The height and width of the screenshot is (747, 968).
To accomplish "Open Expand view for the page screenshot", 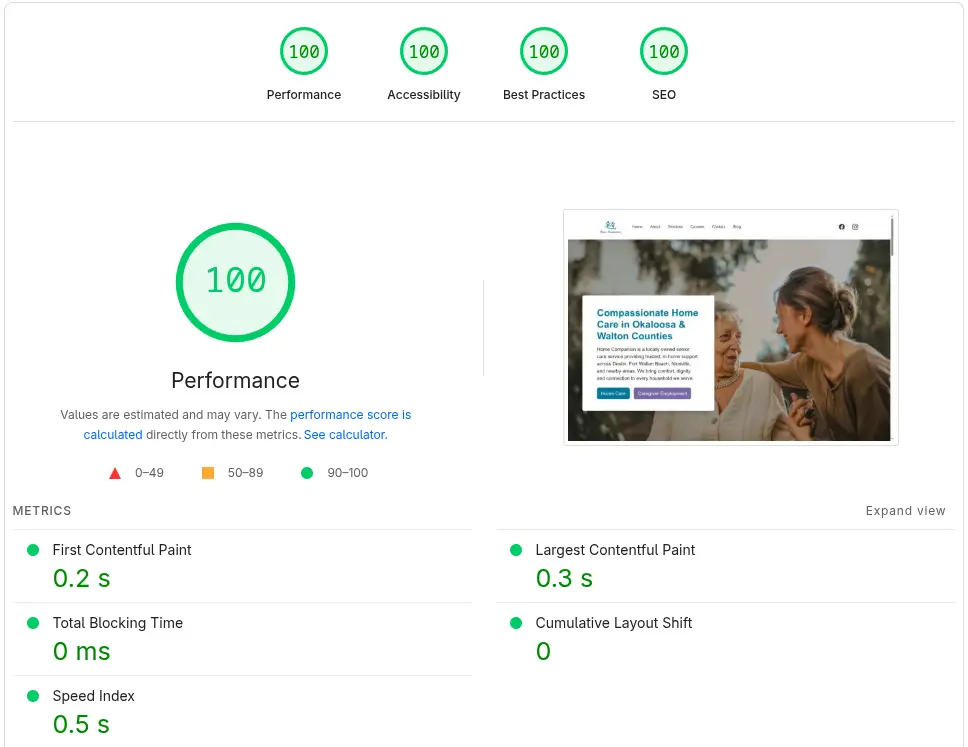I will pos(905,510).
